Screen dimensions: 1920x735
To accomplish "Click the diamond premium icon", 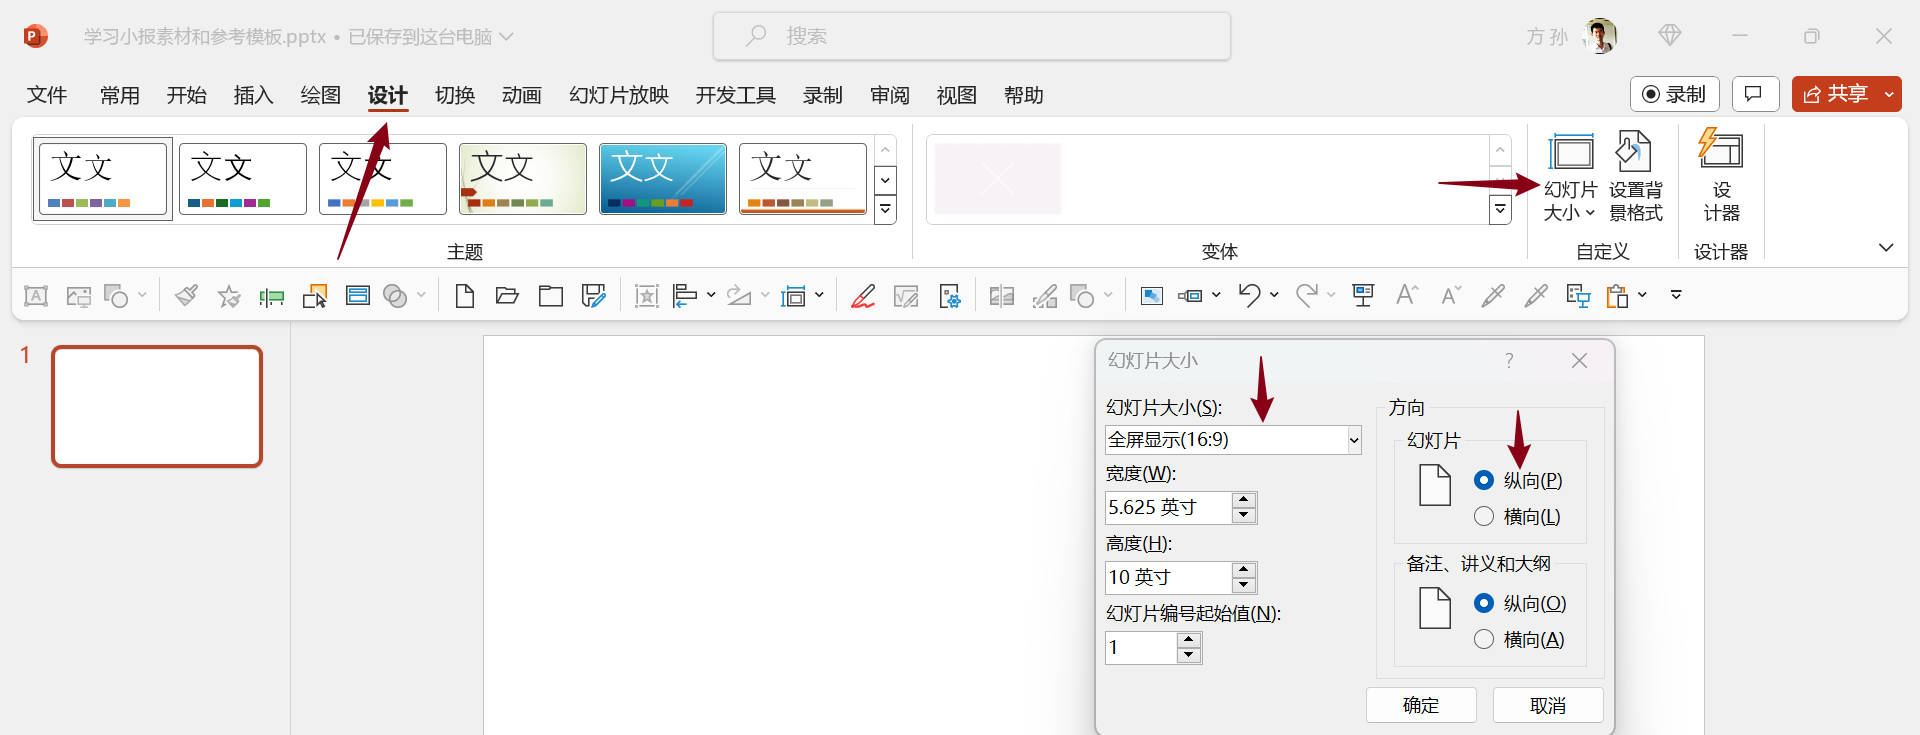I will click(x=1669, y=36).
